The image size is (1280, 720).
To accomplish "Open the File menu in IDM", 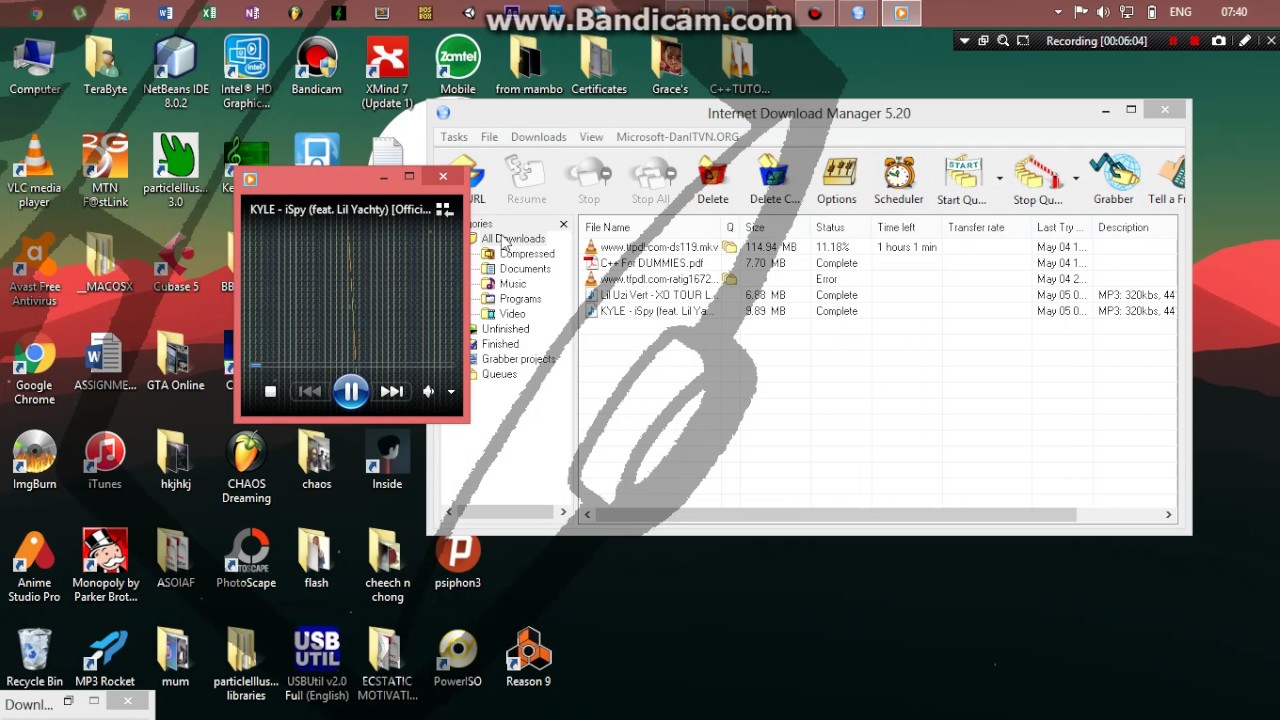I will pos(489,137).
